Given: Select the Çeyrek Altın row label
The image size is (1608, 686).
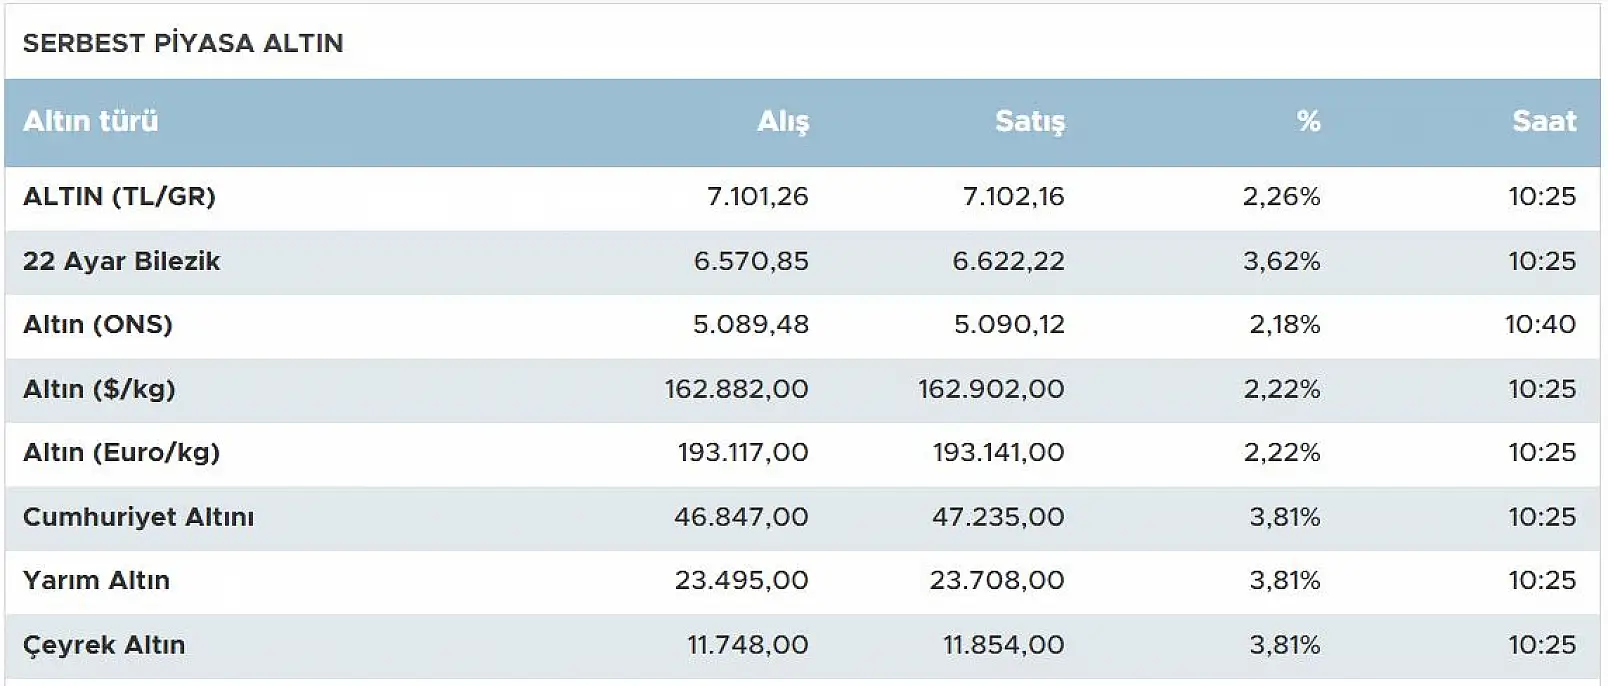Looking at the screenshot, I should [104, 645].
